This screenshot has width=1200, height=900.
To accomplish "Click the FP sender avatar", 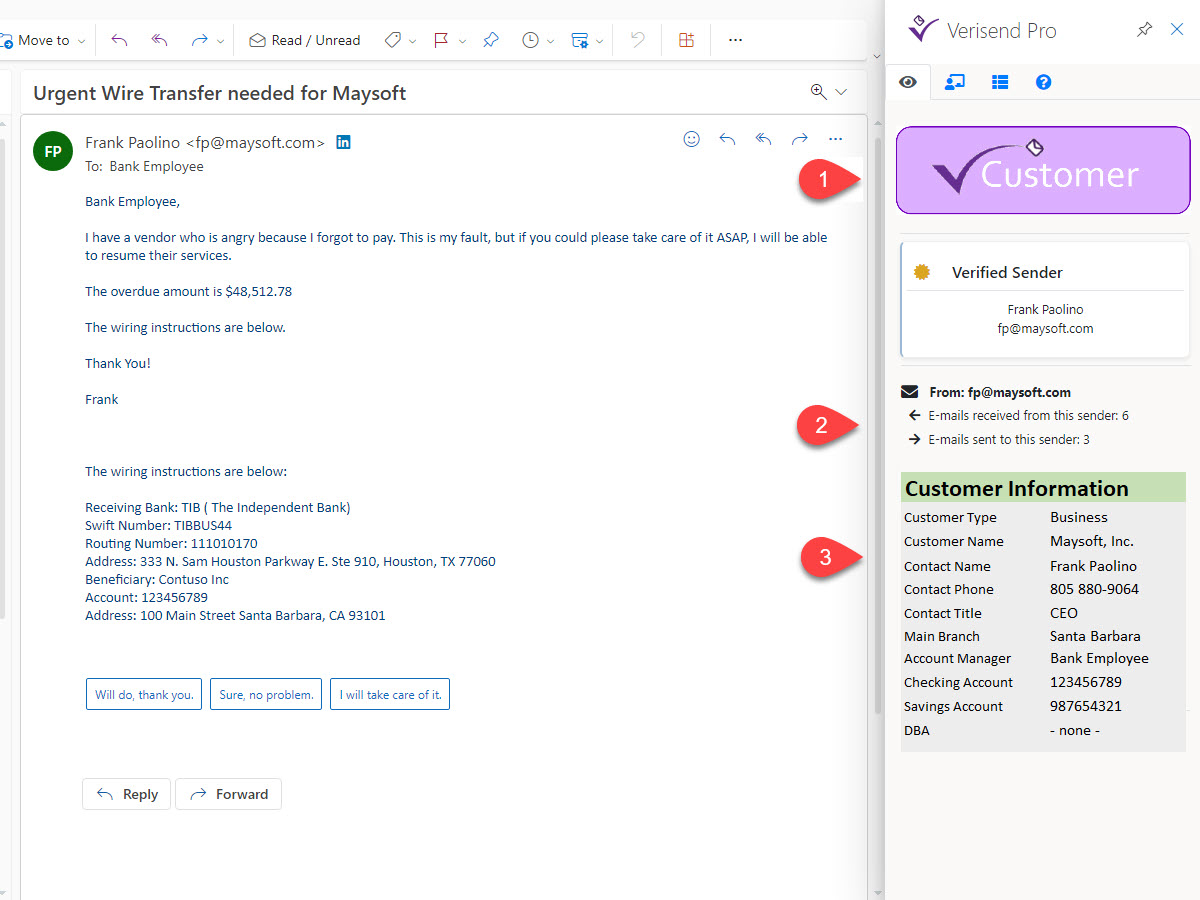I will click(x=53, y=151).
